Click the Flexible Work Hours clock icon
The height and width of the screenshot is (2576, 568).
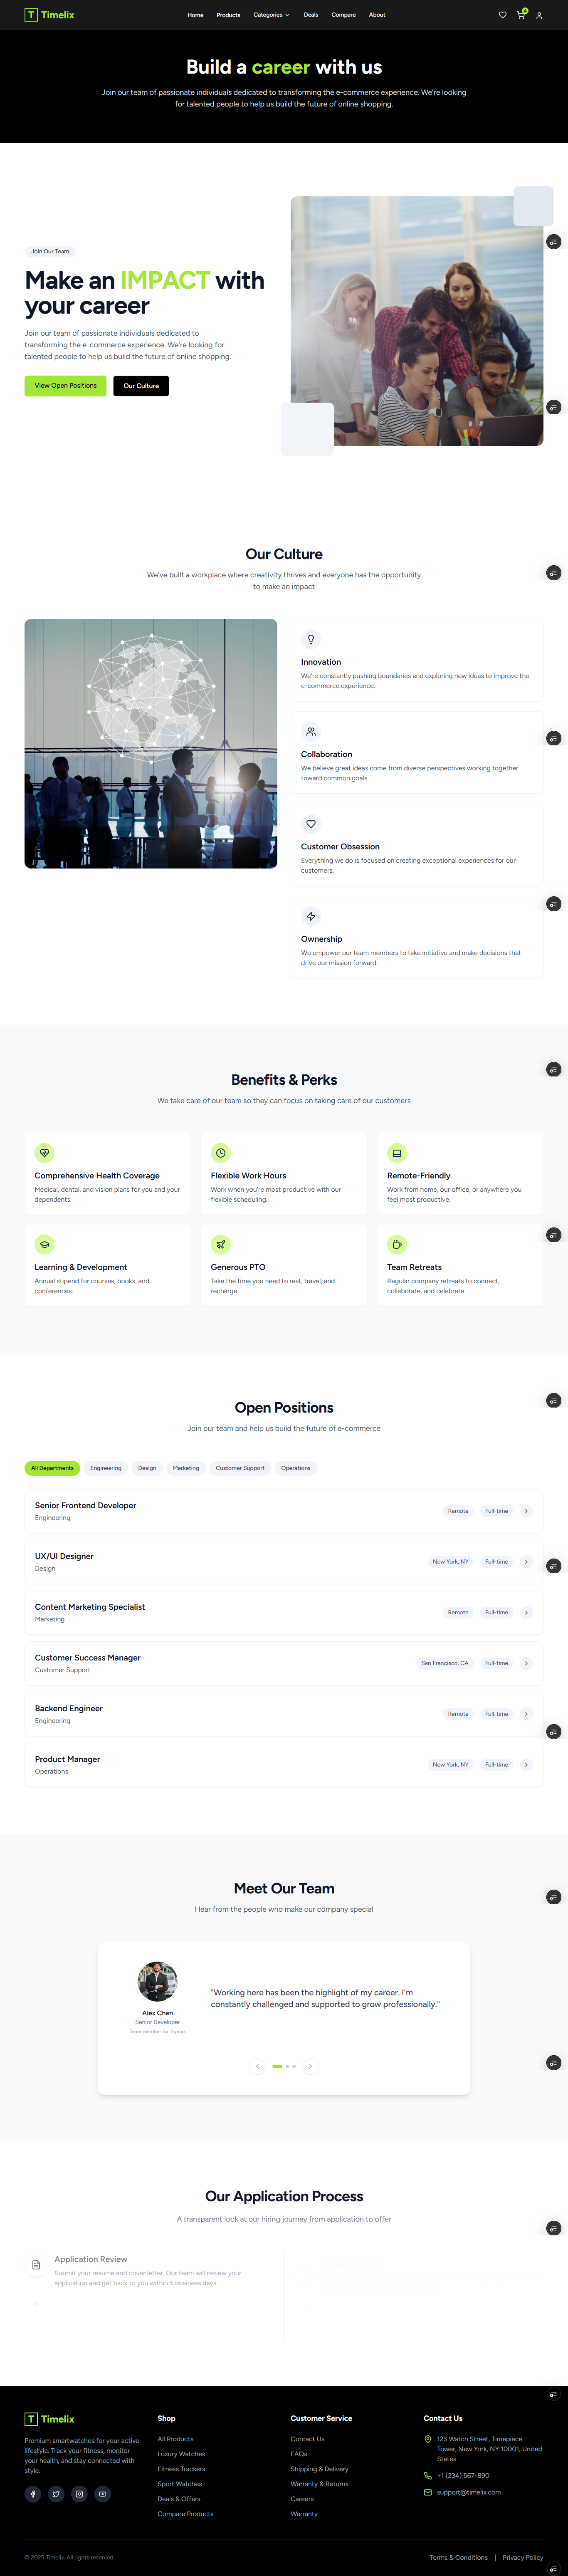click(221, 1153)
